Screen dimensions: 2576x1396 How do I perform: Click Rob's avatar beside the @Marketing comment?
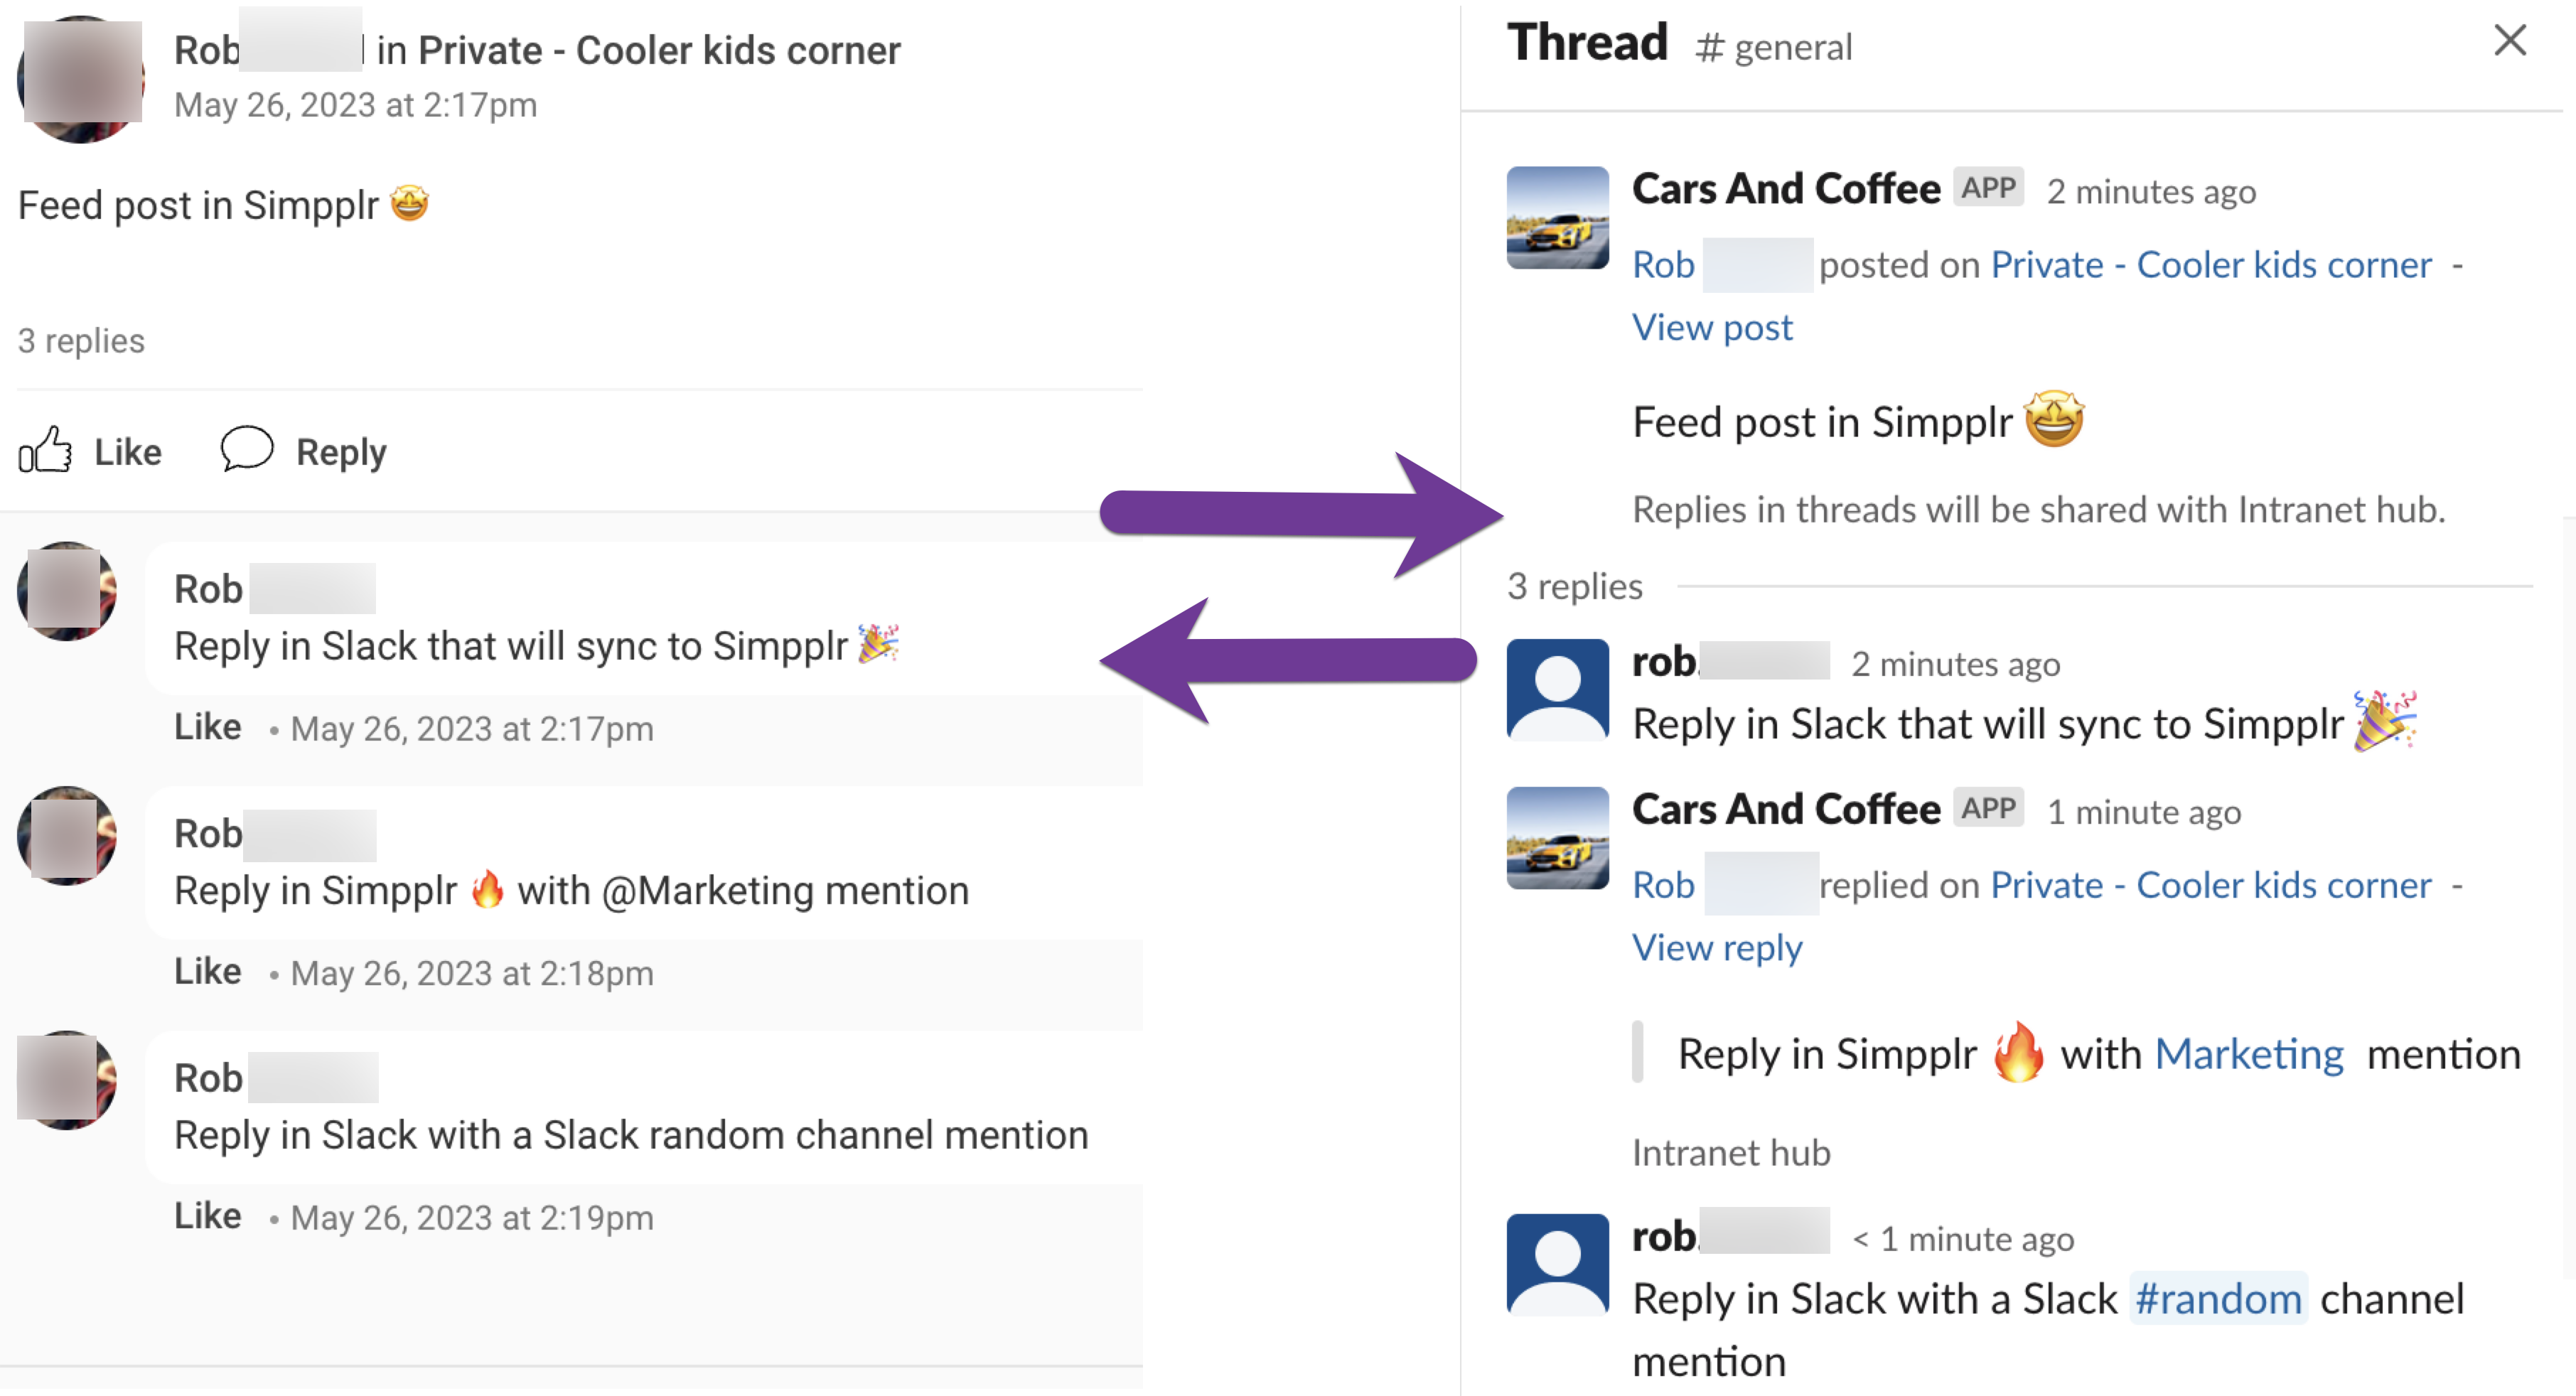66,835
